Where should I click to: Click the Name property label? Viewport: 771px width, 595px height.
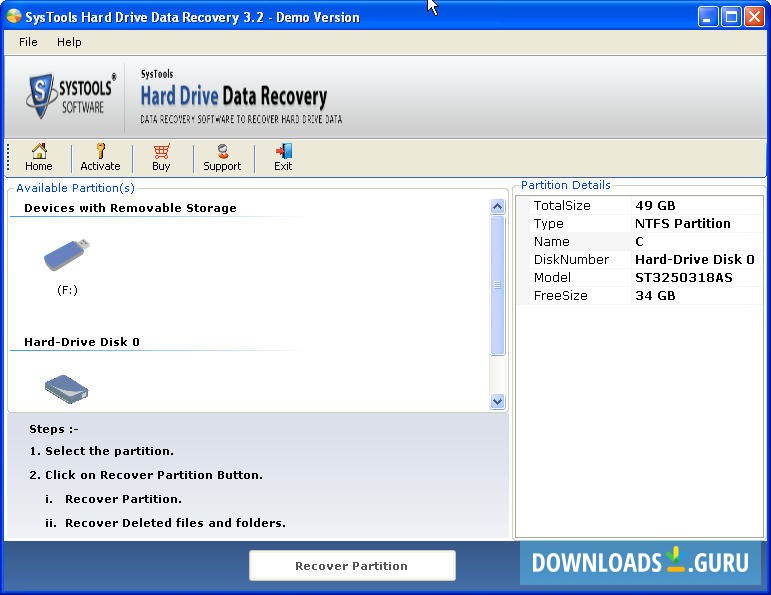pos(552,241)
